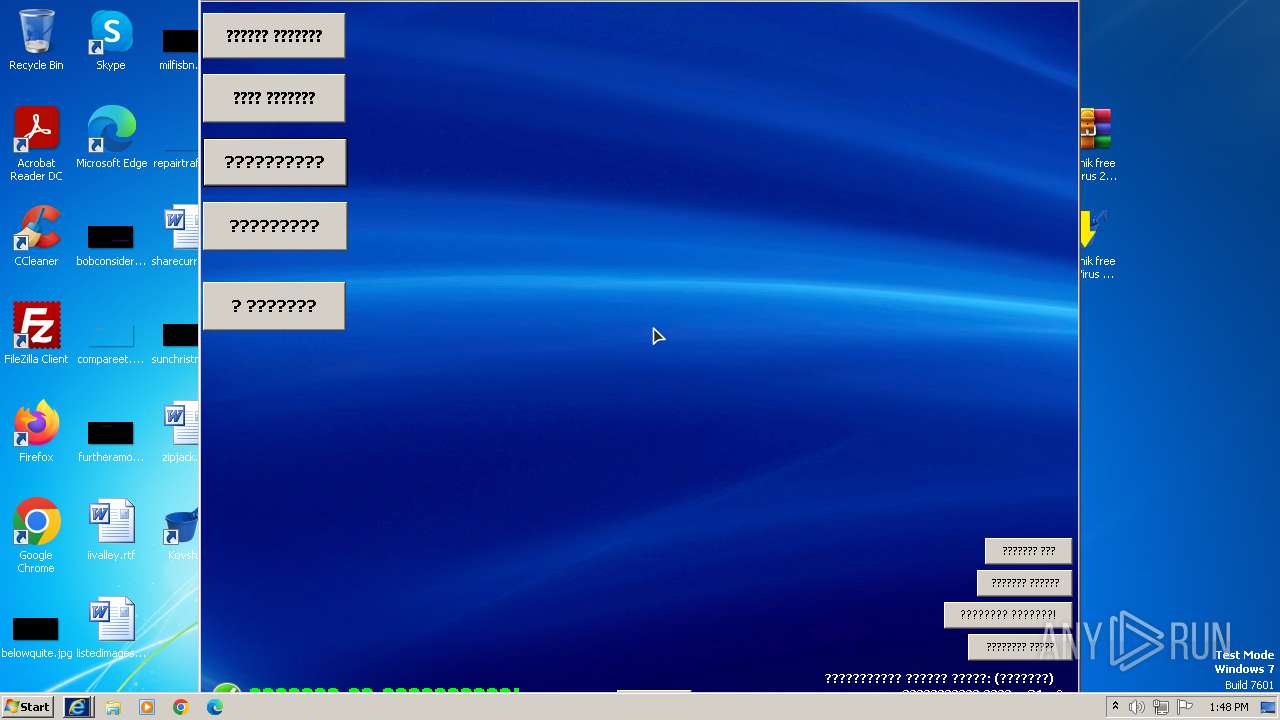
Task: Click the taskbar clock showing 1:48 PM
Action: (x=1228, y=707)
